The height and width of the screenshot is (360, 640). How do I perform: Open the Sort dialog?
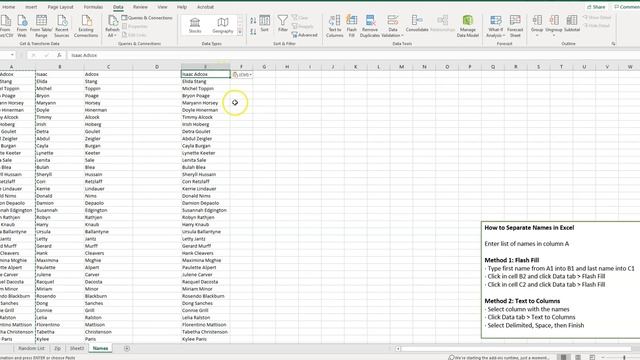[x=264, y=23]
